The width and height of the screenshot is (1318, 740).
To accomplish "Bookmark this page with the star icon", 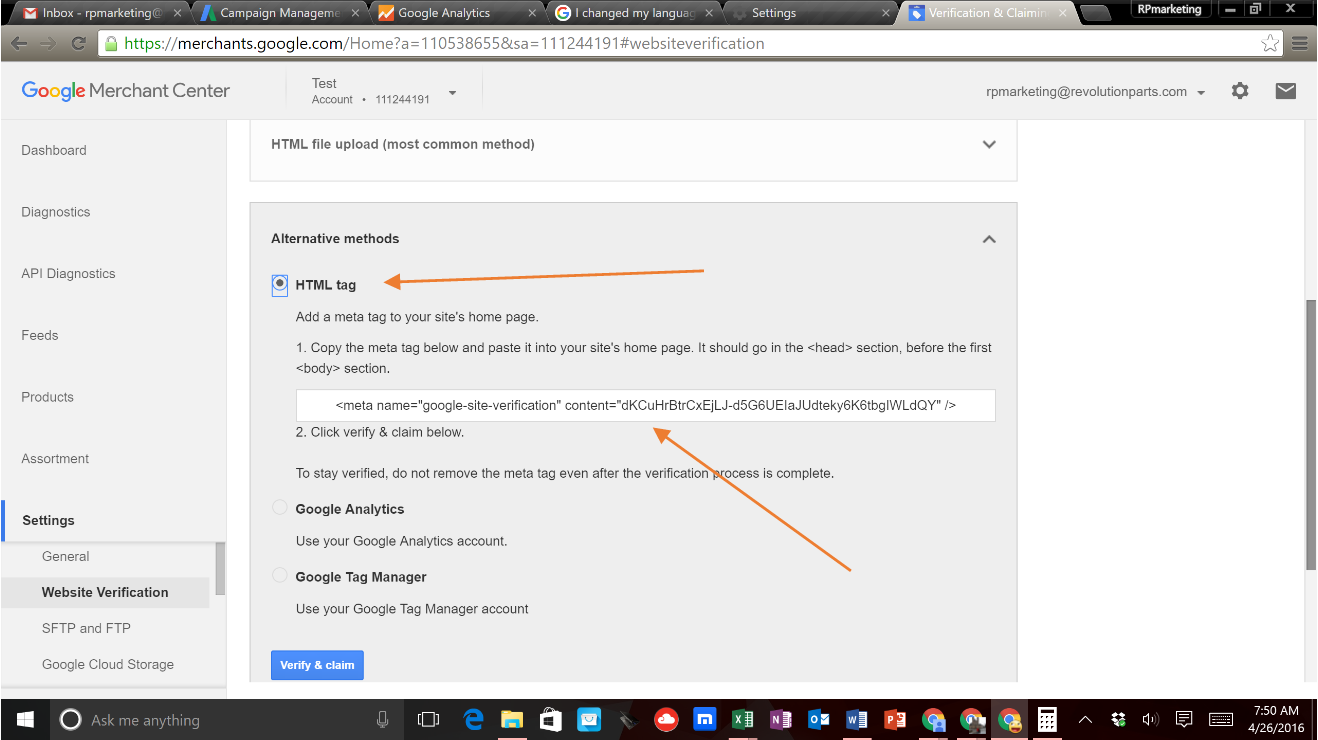I will (x=1270, y=43).
